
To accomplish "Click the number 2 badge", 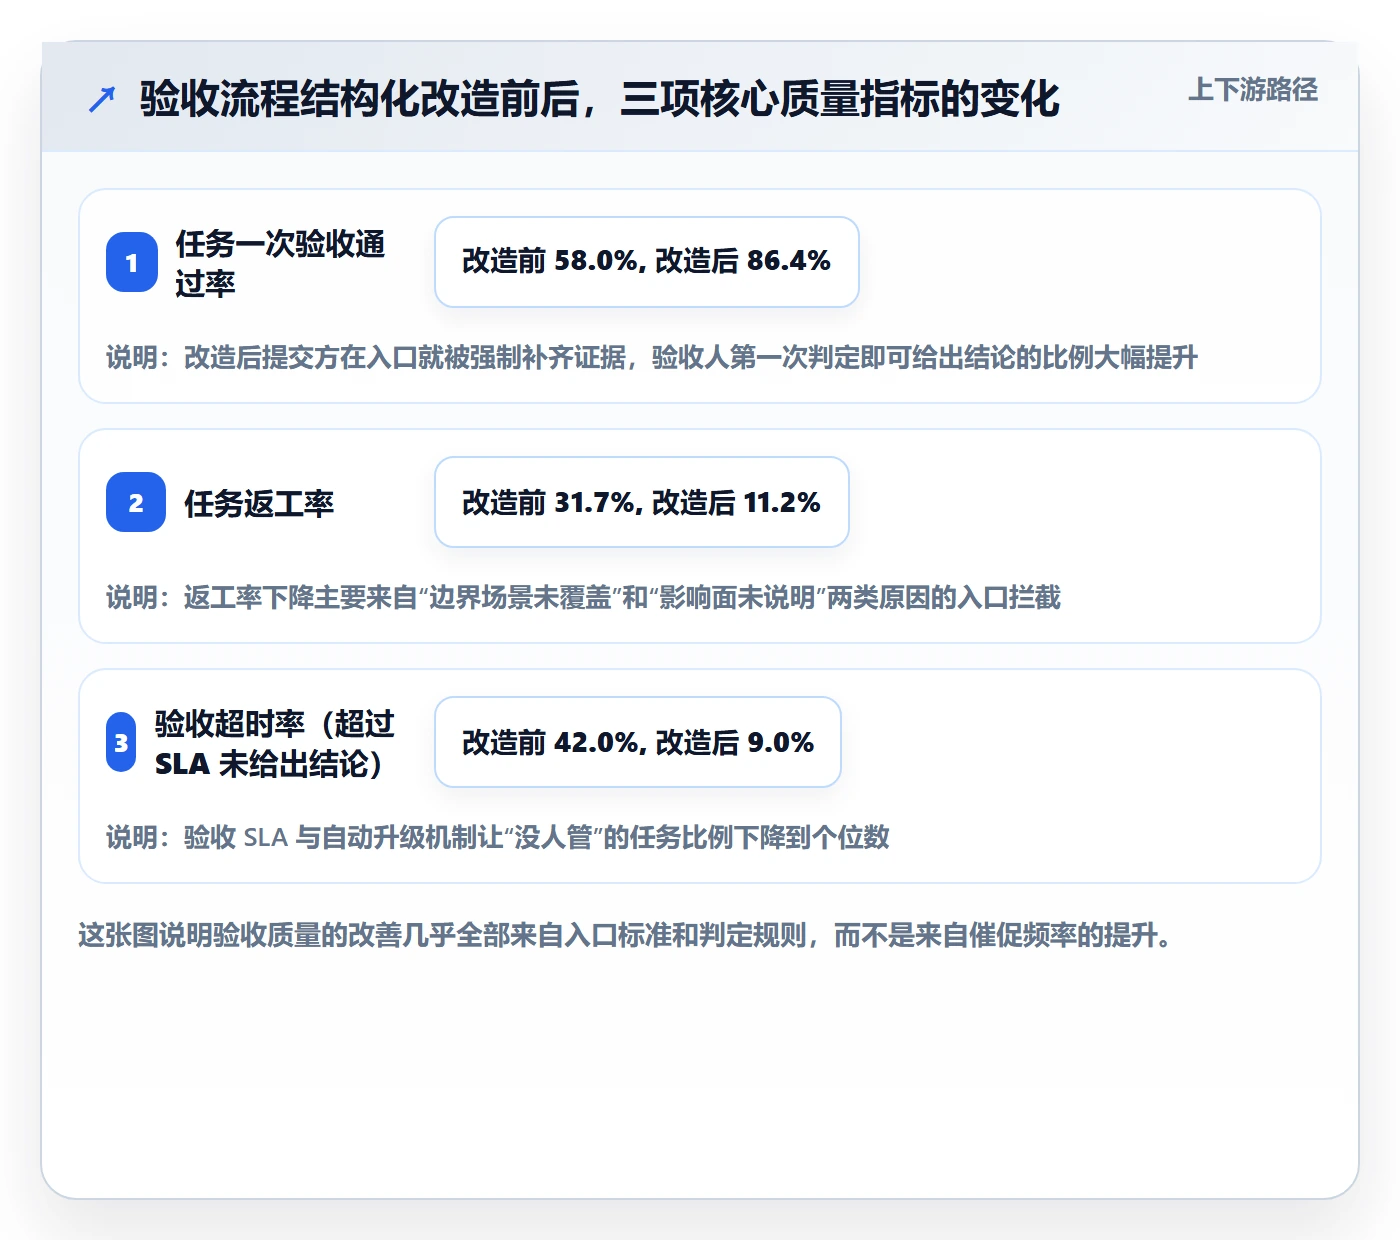I will [x=136, y=502].
